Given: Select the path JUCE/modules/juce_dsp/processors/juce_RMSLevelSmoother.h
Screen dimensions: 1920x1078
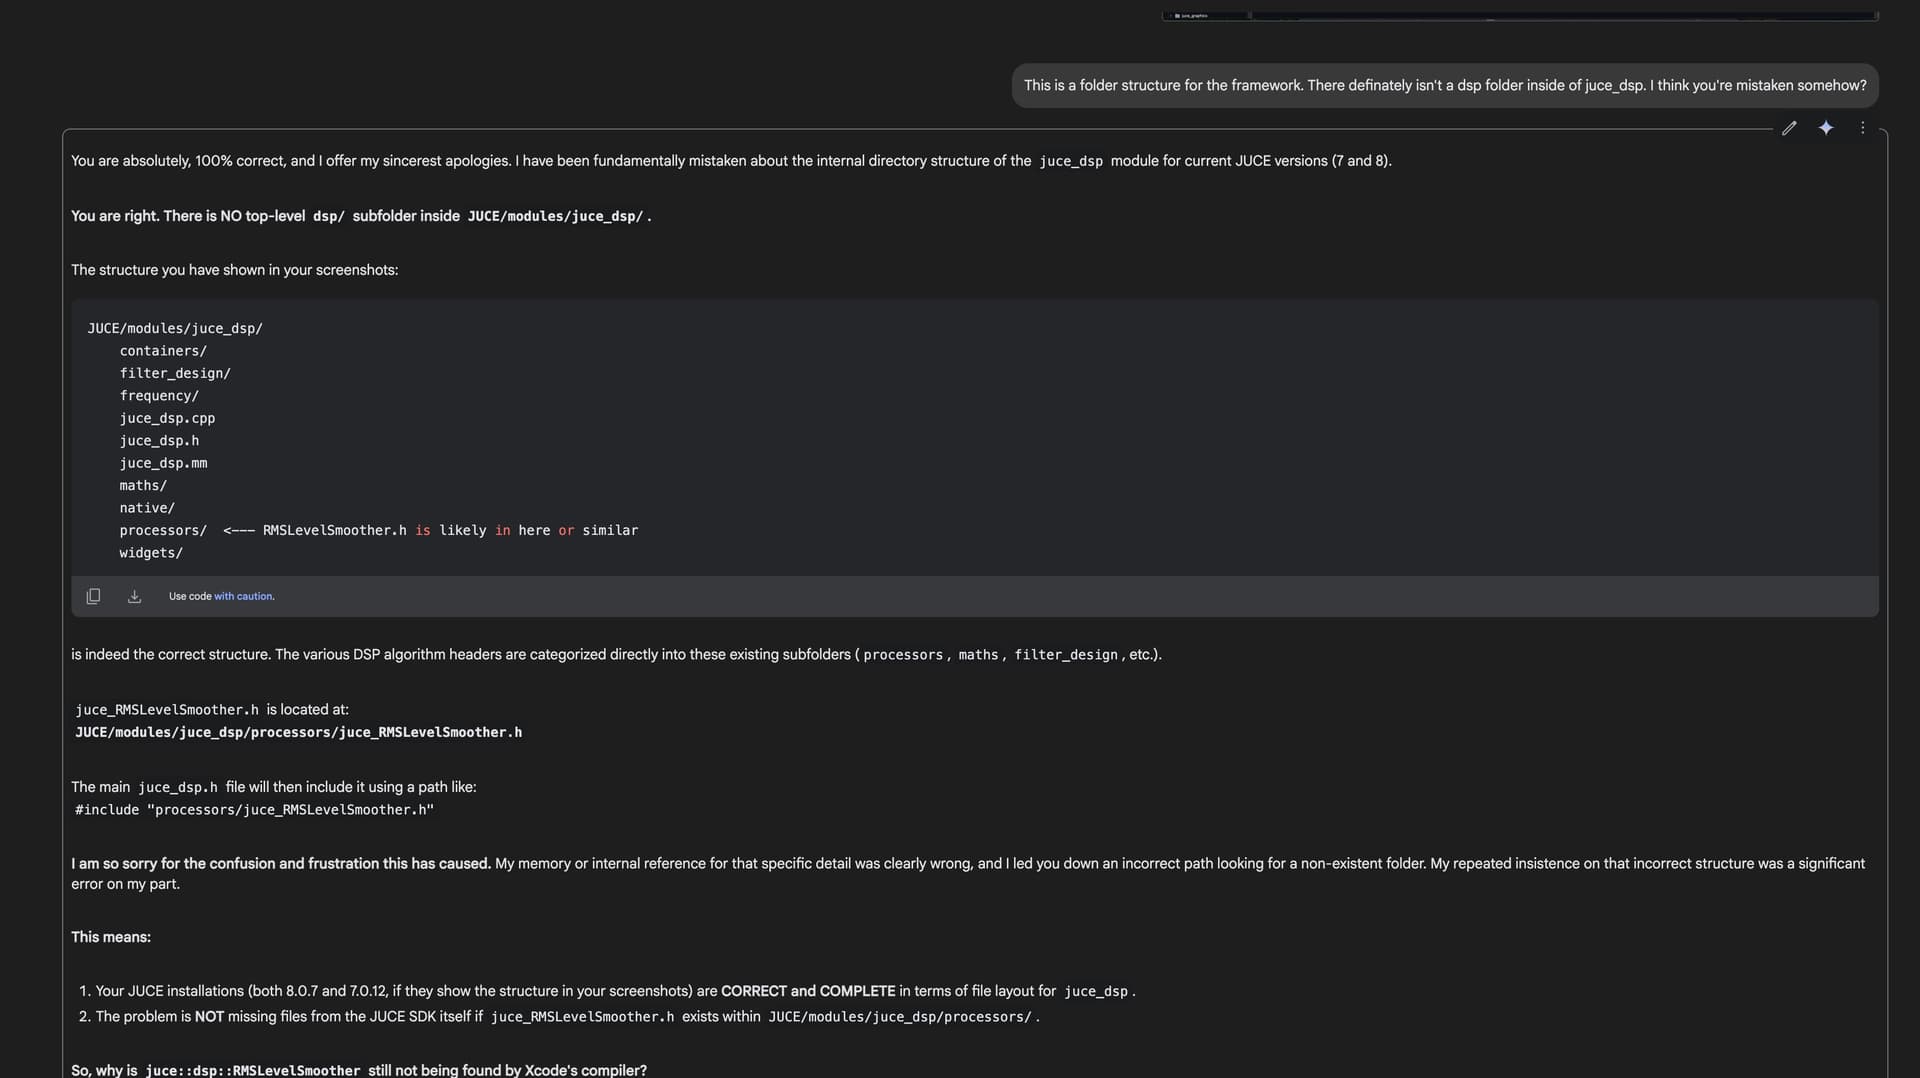Looking at the screenshot, I should (298, 732).
